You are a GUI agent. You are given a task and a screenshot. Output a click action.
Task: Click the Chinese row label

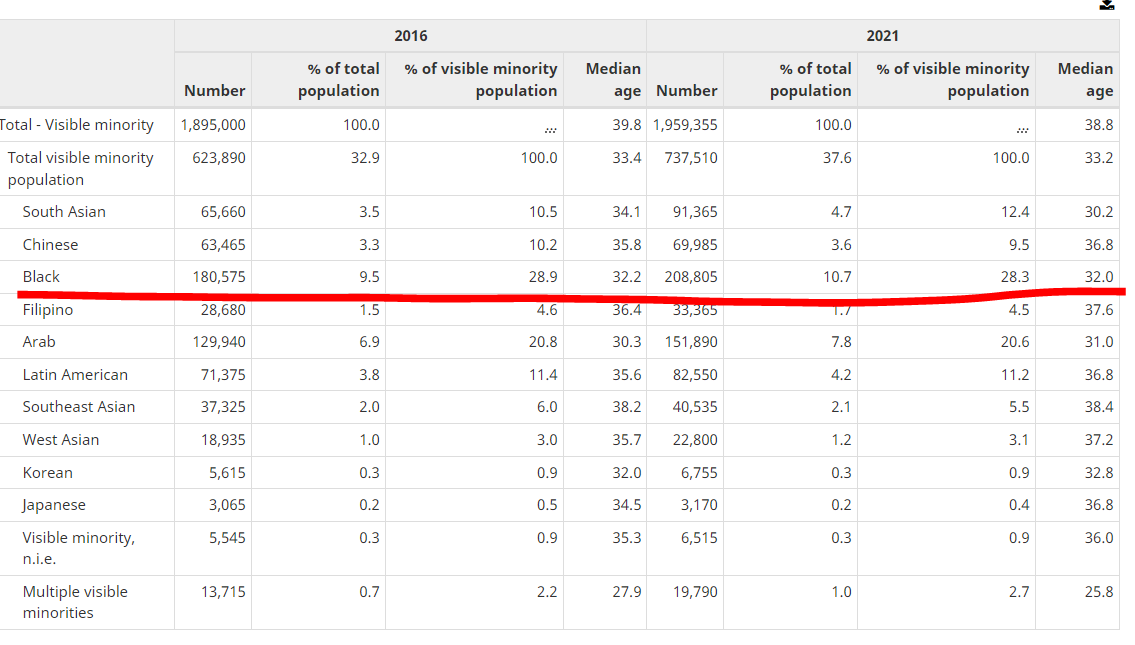coord(50,245)
